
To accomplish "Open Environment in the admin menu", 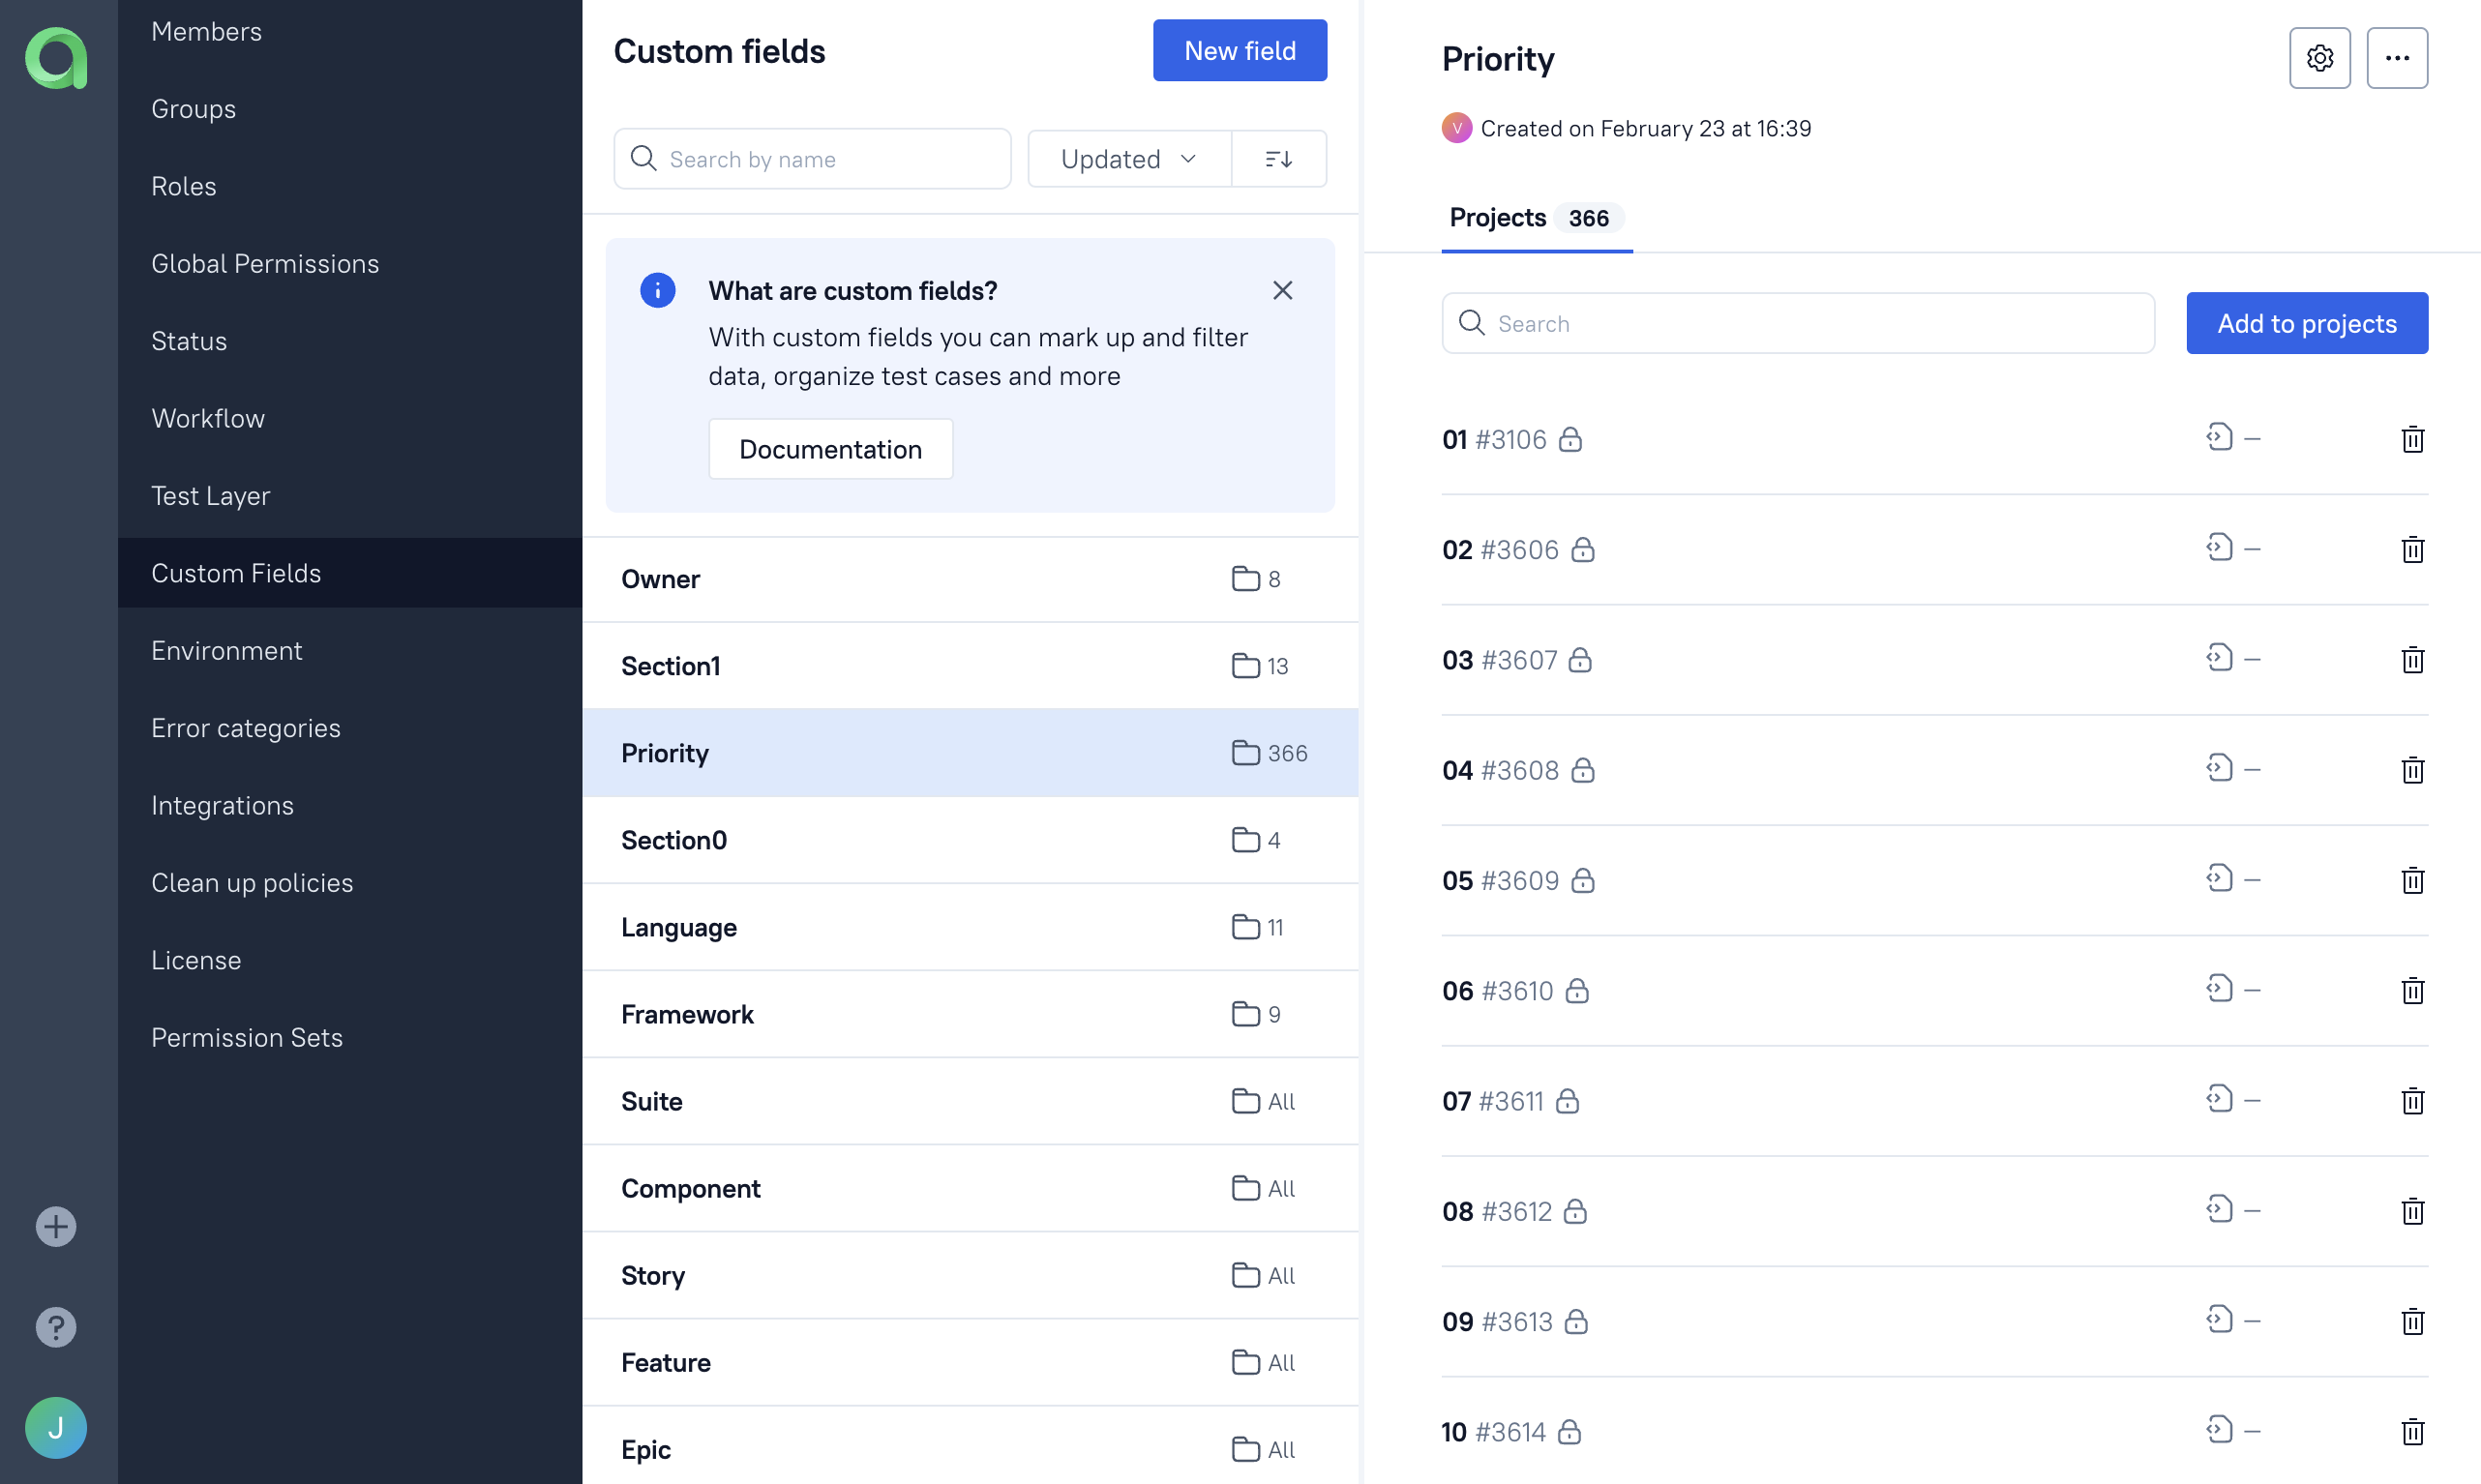I will pos(226,650).
